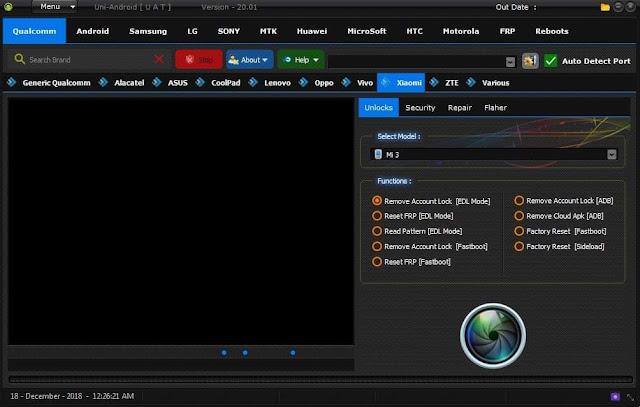The image size is (640, 407).
Task: Open the Reboots tab
Action: coord(552,31)
